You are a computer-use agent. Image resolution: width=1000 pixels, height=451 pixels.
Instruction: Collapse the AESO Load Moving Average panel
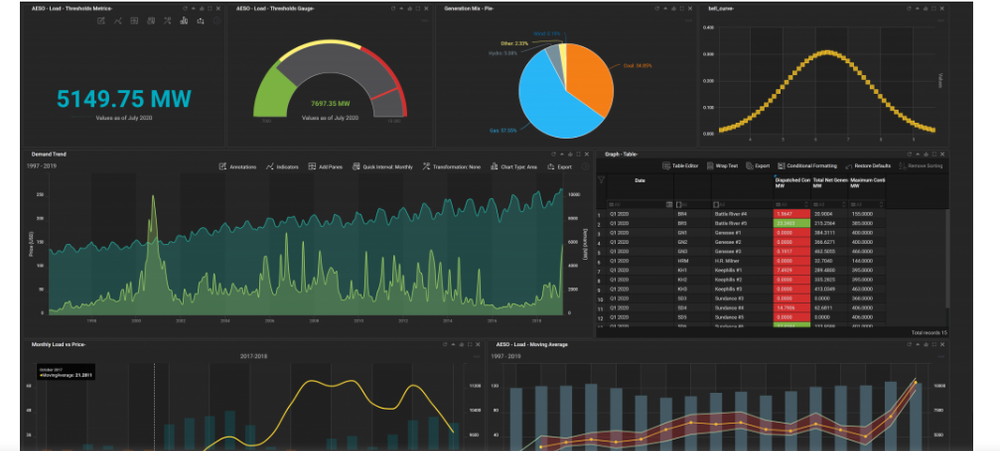point(918,344)
